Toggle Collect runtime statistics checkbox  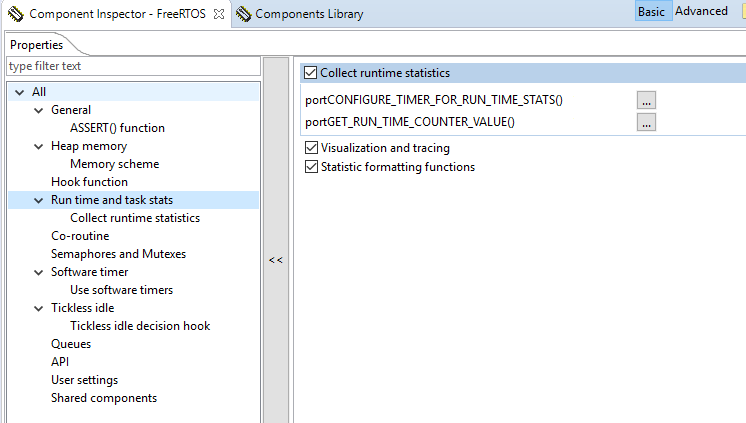pos(310,73)
